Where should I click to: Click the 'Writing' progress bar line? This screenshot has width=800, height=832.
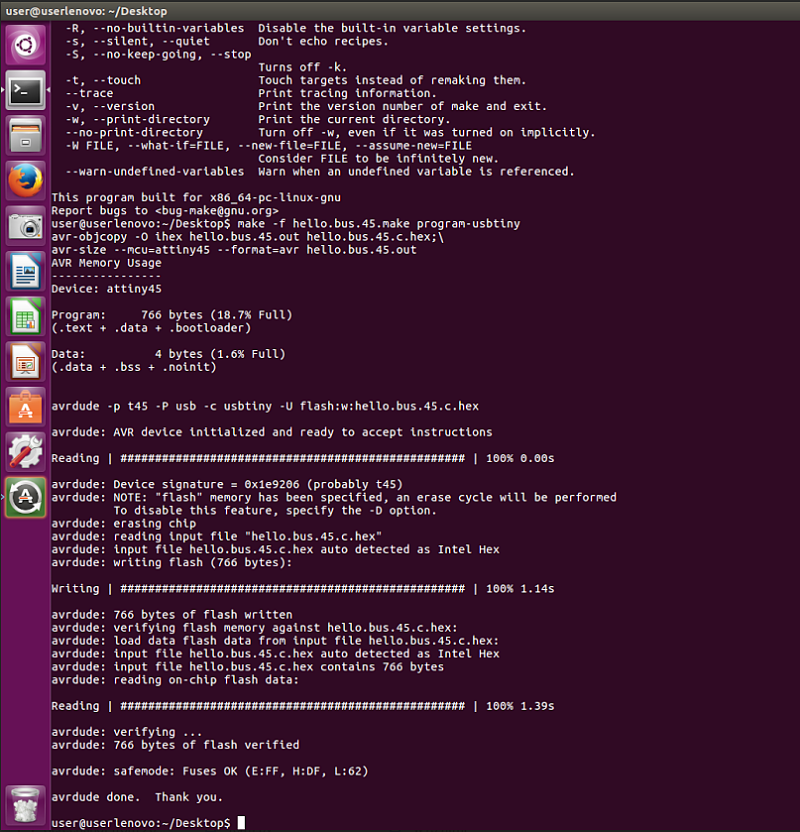(x=302, y=588)
